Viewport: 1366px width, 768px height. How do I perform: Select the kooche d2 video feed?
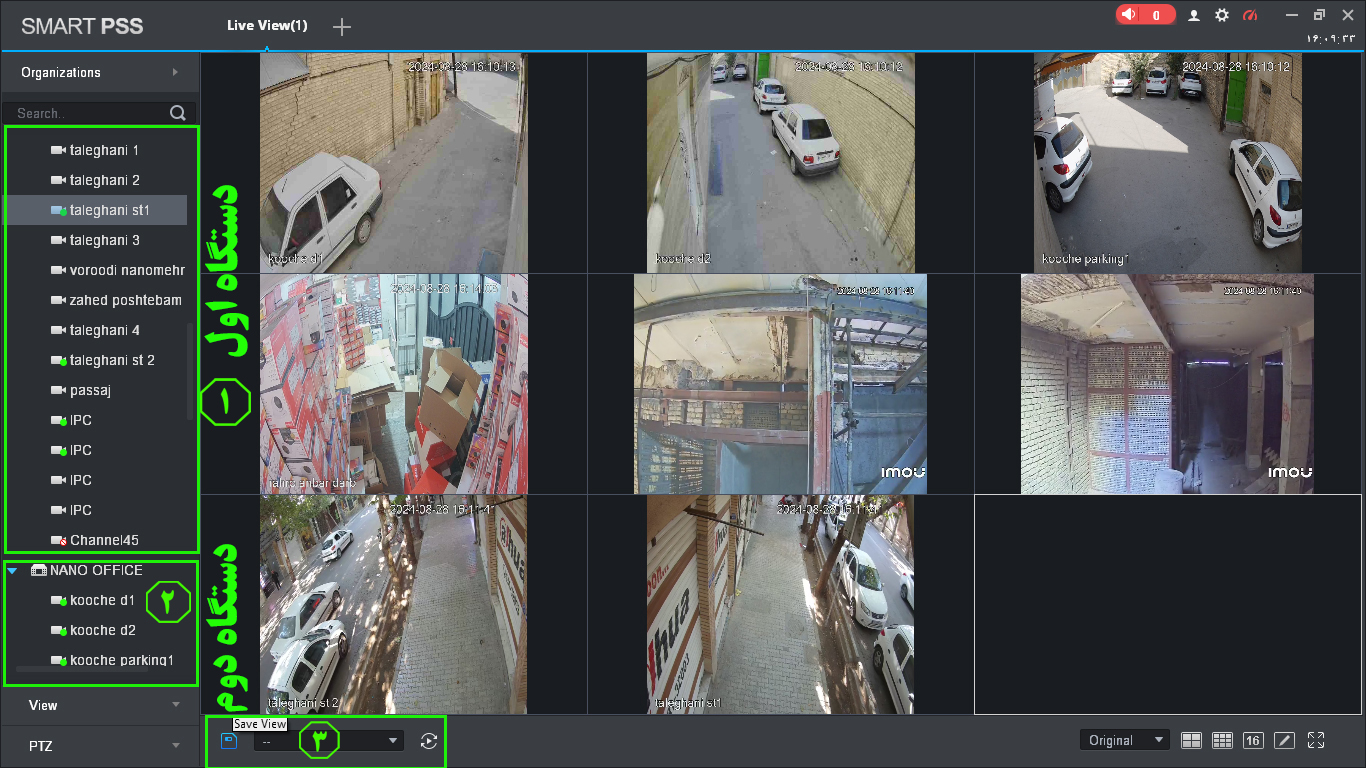pyautogui.click(x=781, y=162)
